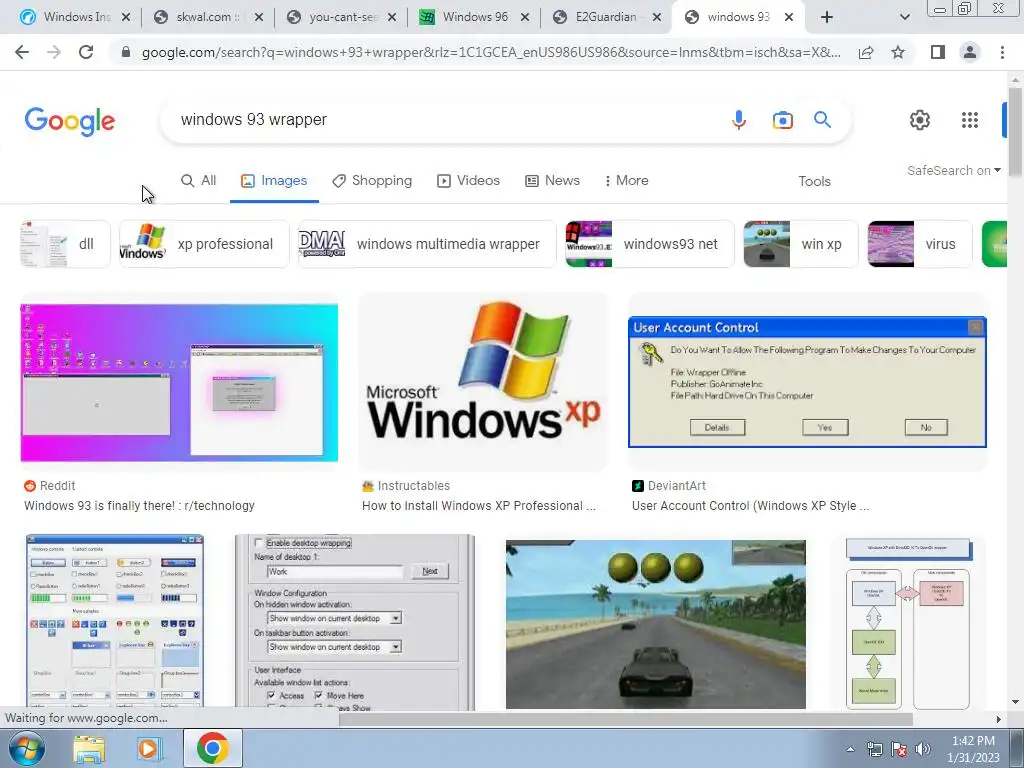1024x768 pixels.
Task: Click the horizontal scrollbar at the bottom
Action: [625, 719]
